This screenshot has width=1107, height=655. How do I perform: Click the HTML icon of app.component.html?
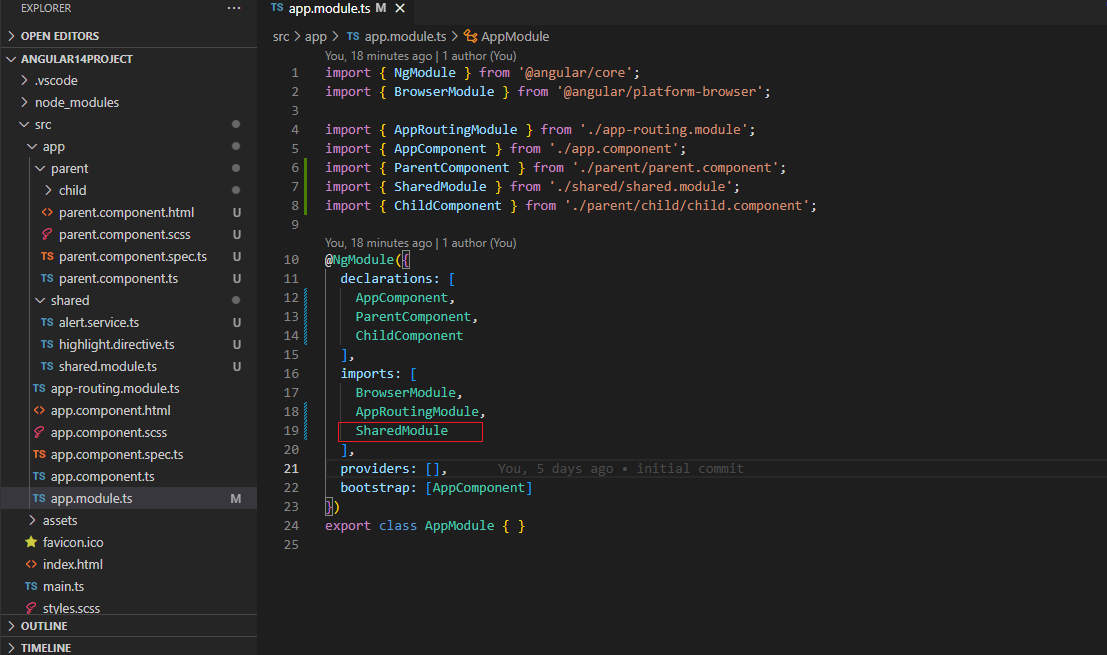39,410
